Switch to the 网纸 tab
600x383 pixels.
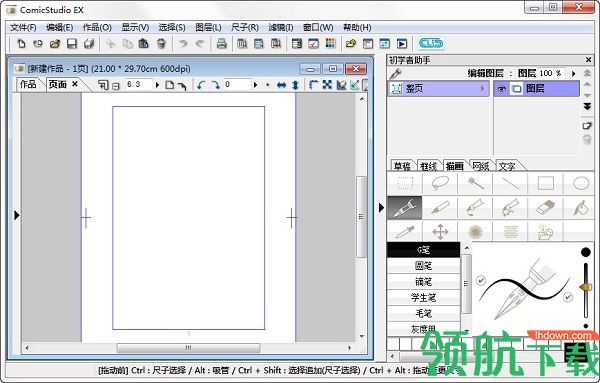pyautogui.click(x=481, y=166)
